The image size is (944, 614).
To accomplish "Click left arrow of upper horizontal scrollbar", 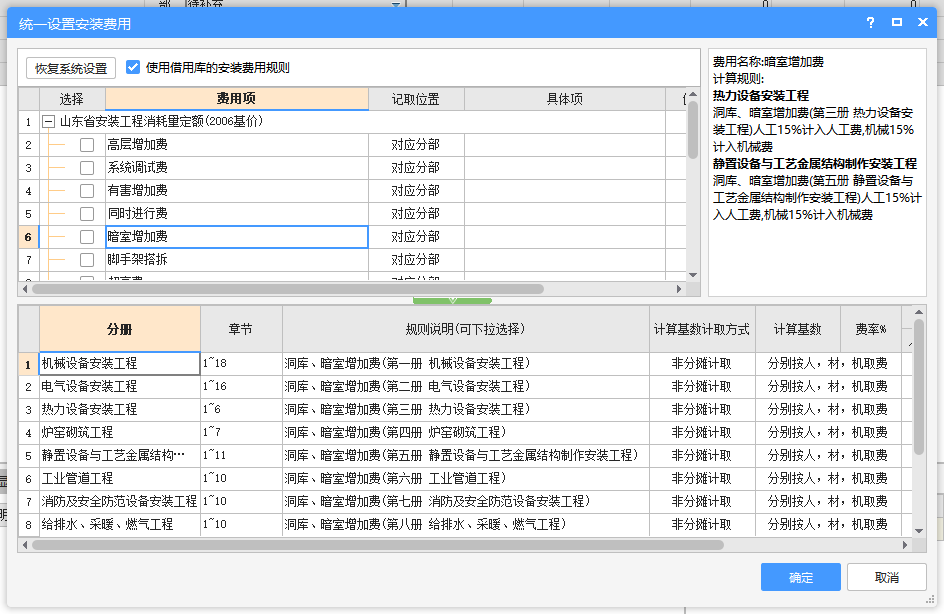I will coord(25,289).
